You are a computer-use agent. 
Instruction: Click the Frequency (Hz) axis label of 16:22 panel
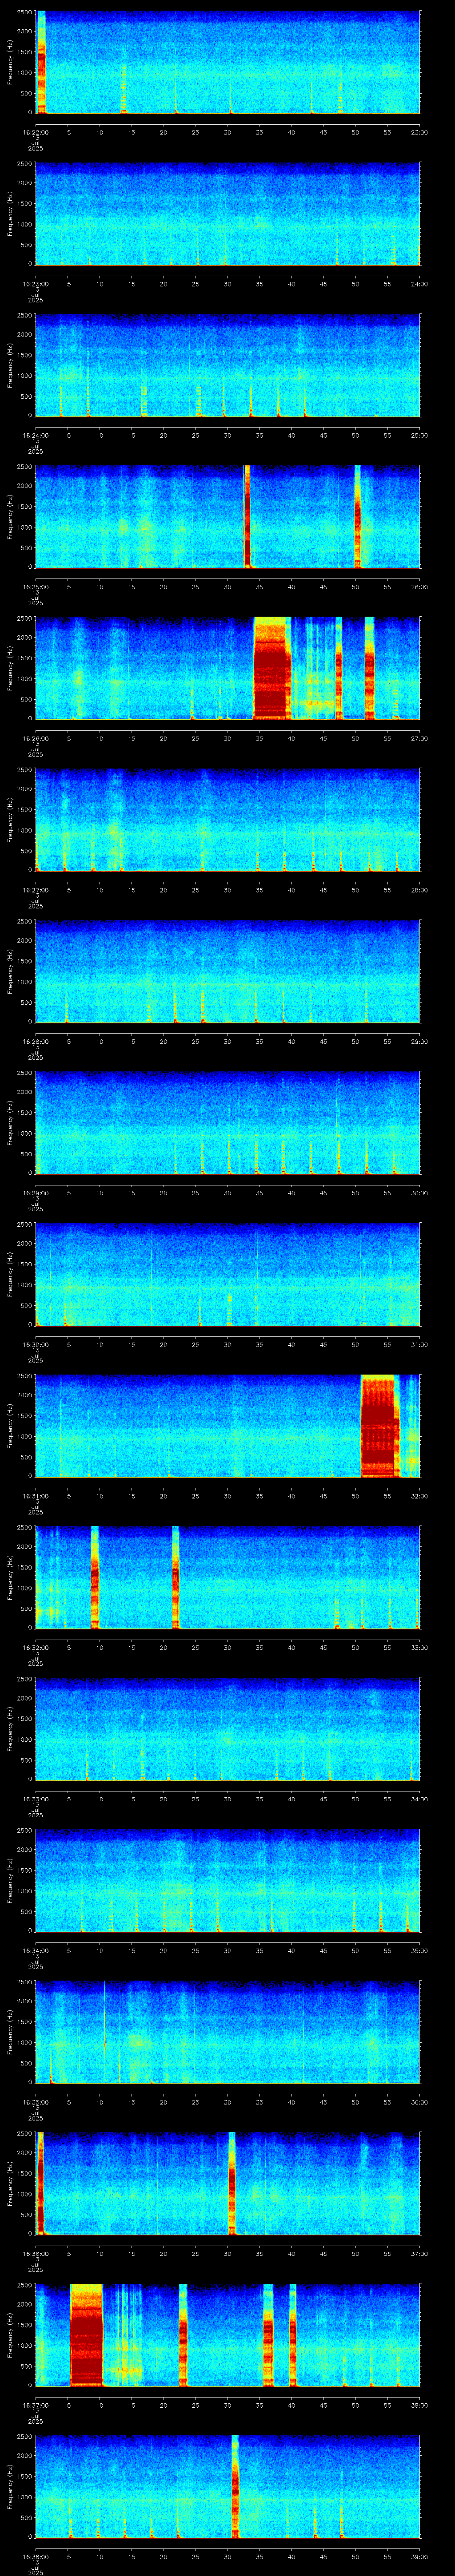[x=10, y=62]
